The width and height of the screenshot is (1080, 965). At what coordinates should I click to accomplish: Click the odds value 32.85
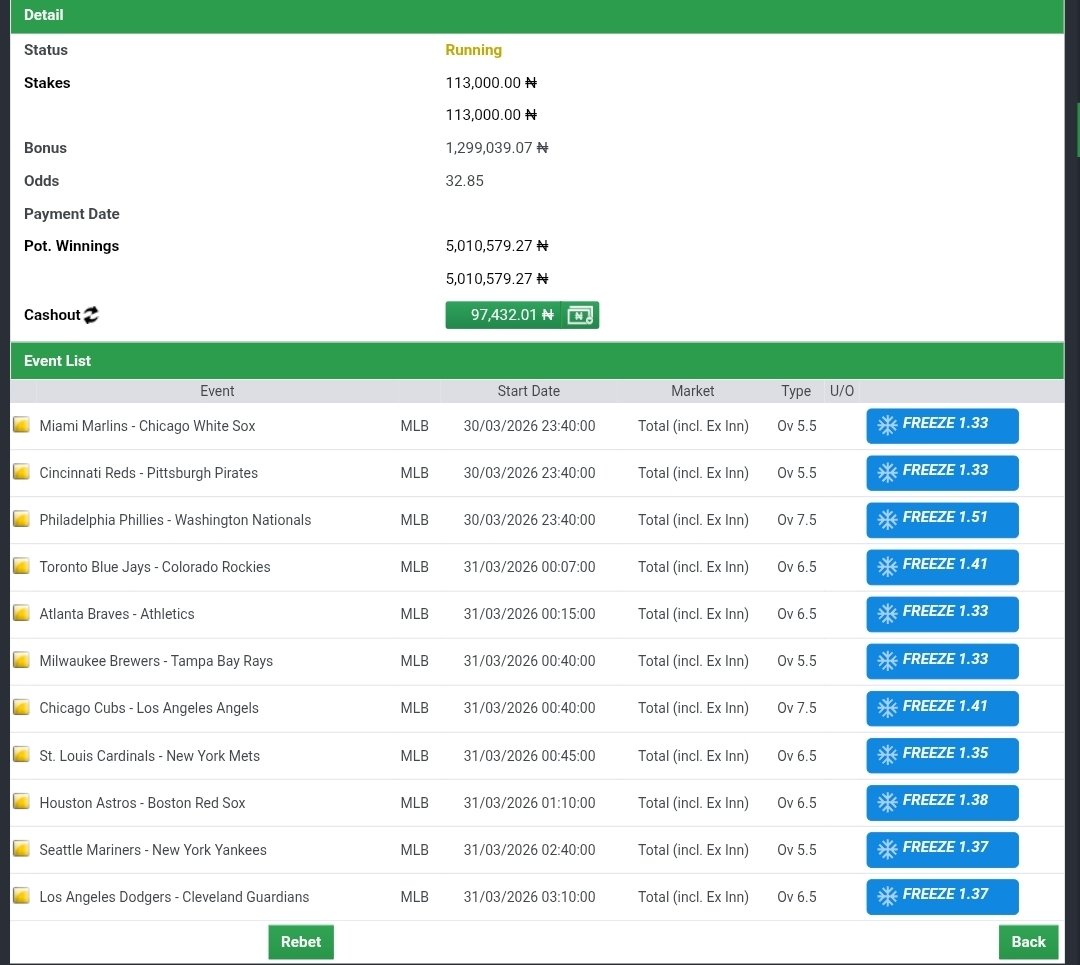click(x=464, y=180)
